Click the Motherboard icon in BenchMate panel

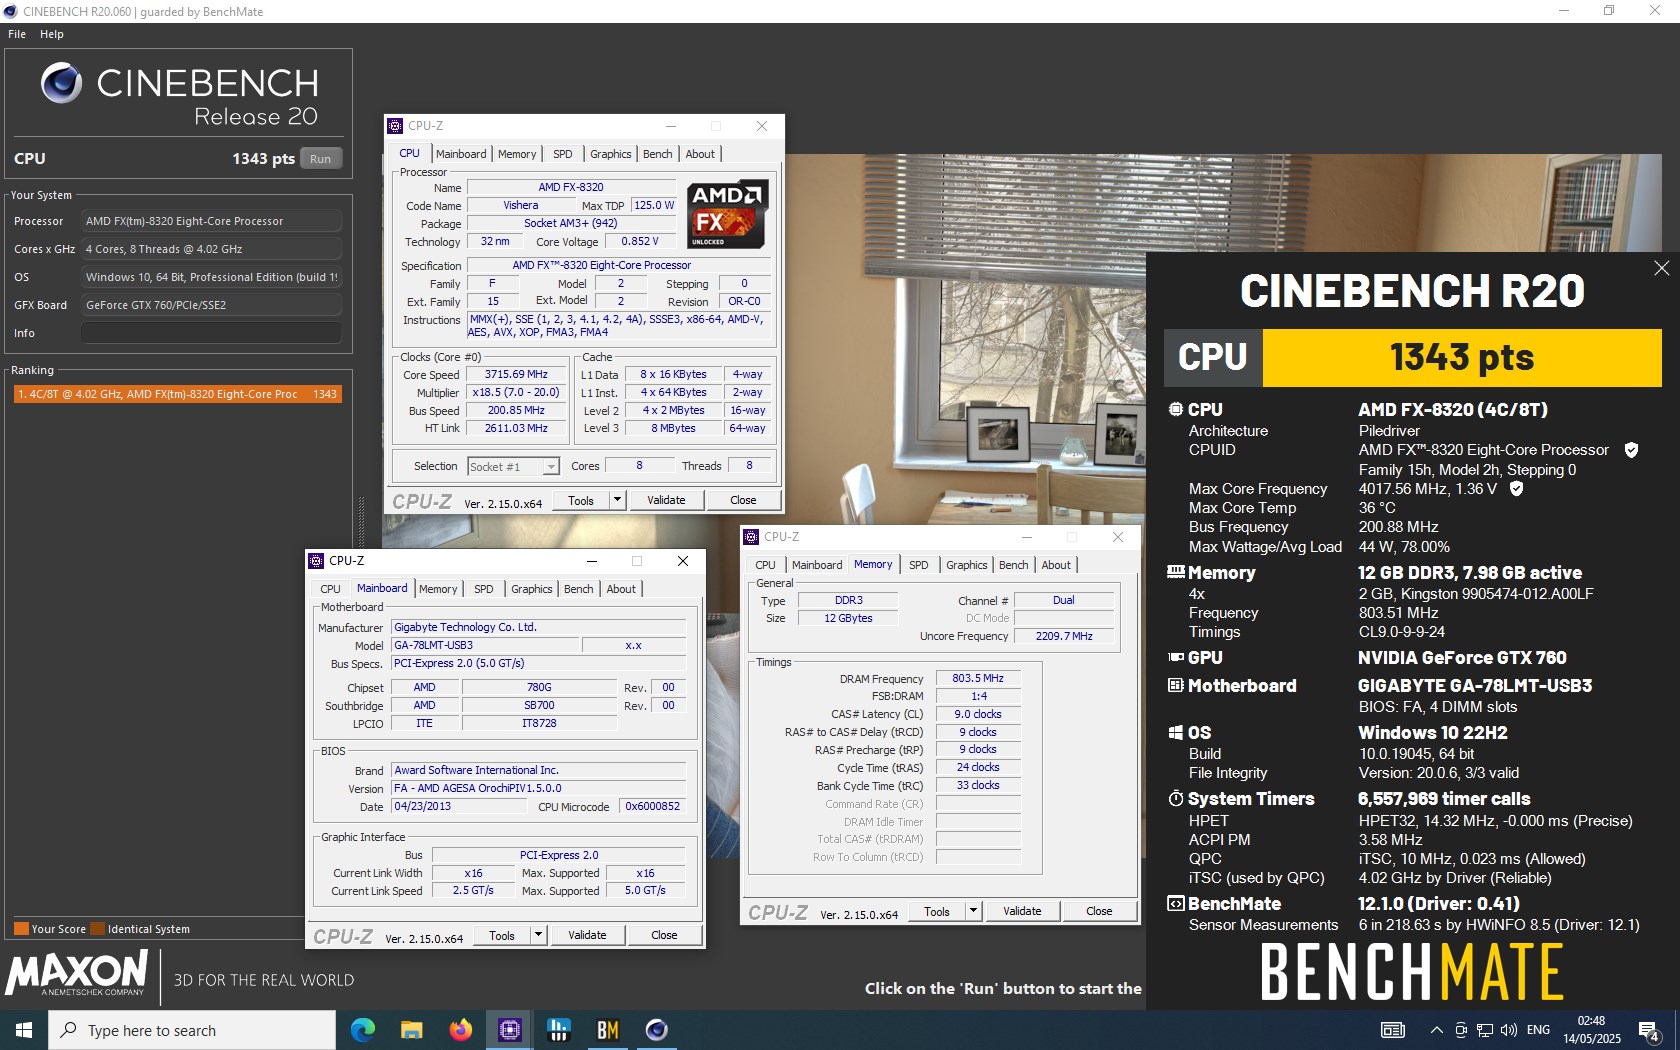[x=1176, y=685]
